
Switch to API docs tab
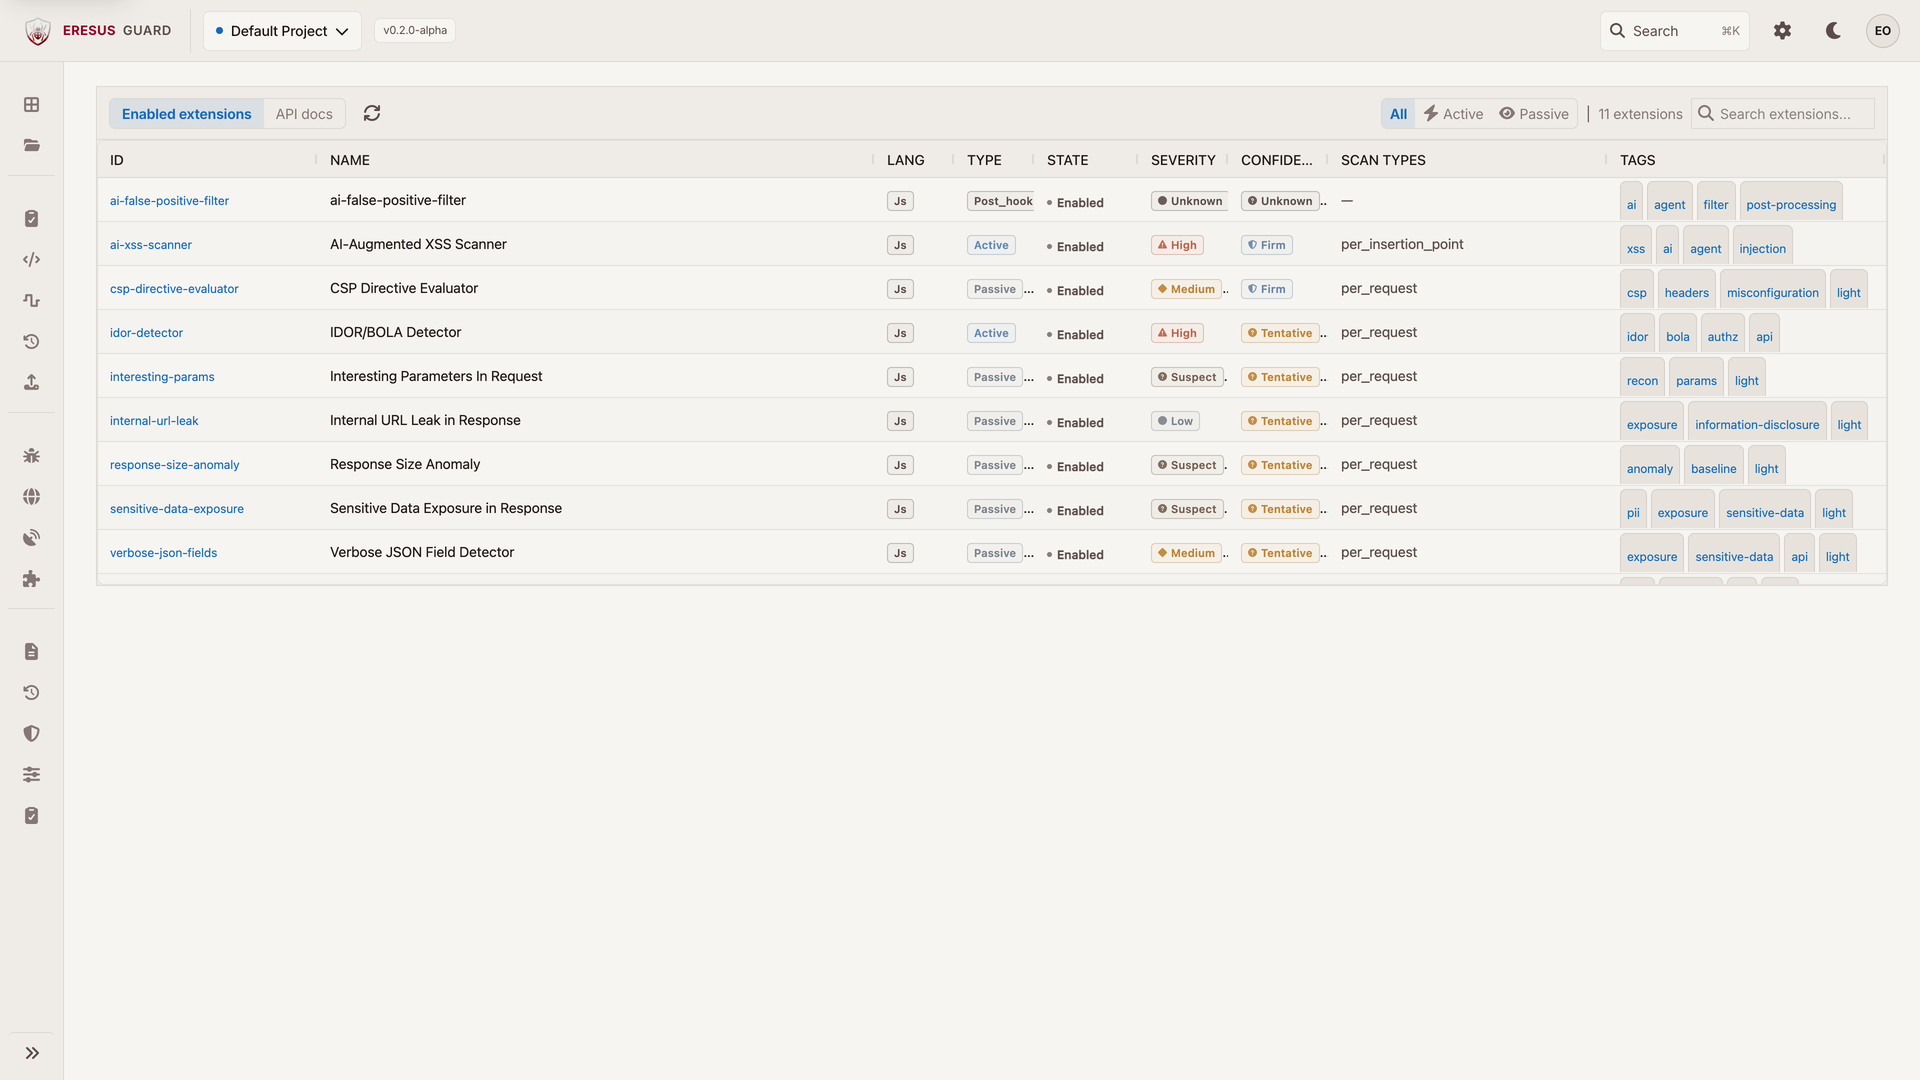pyautogui.click(x=304, y=114)
